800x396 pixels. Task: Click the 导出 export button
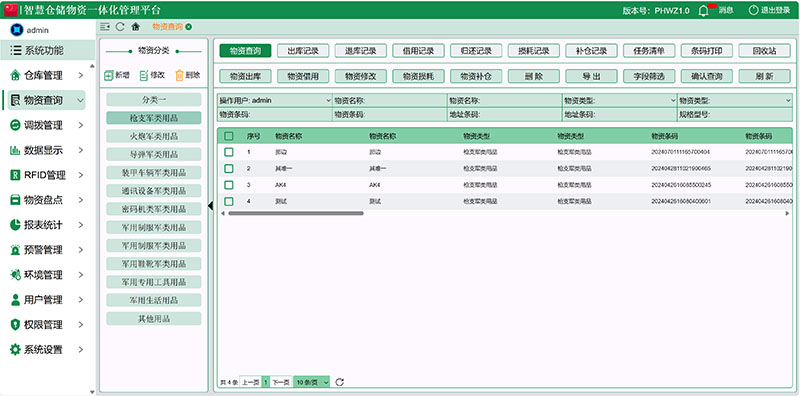pos(591,77)
